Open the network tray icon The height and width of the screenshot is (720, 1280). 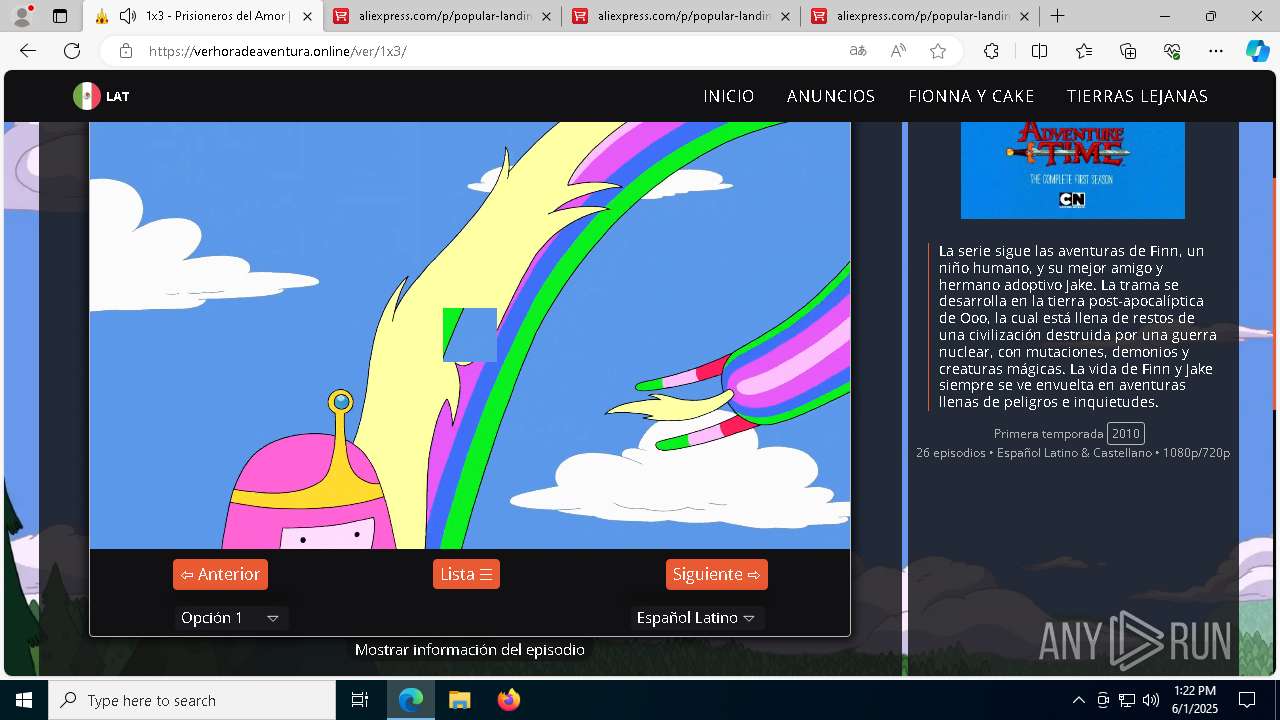1127,700
